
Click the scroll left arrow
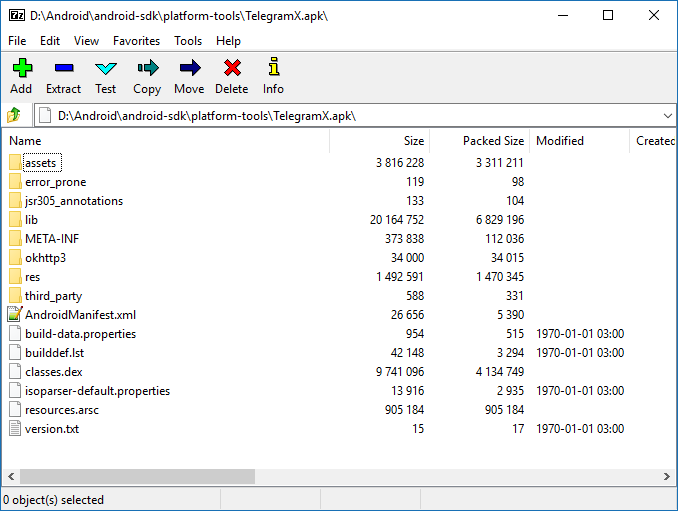point(11,476)
